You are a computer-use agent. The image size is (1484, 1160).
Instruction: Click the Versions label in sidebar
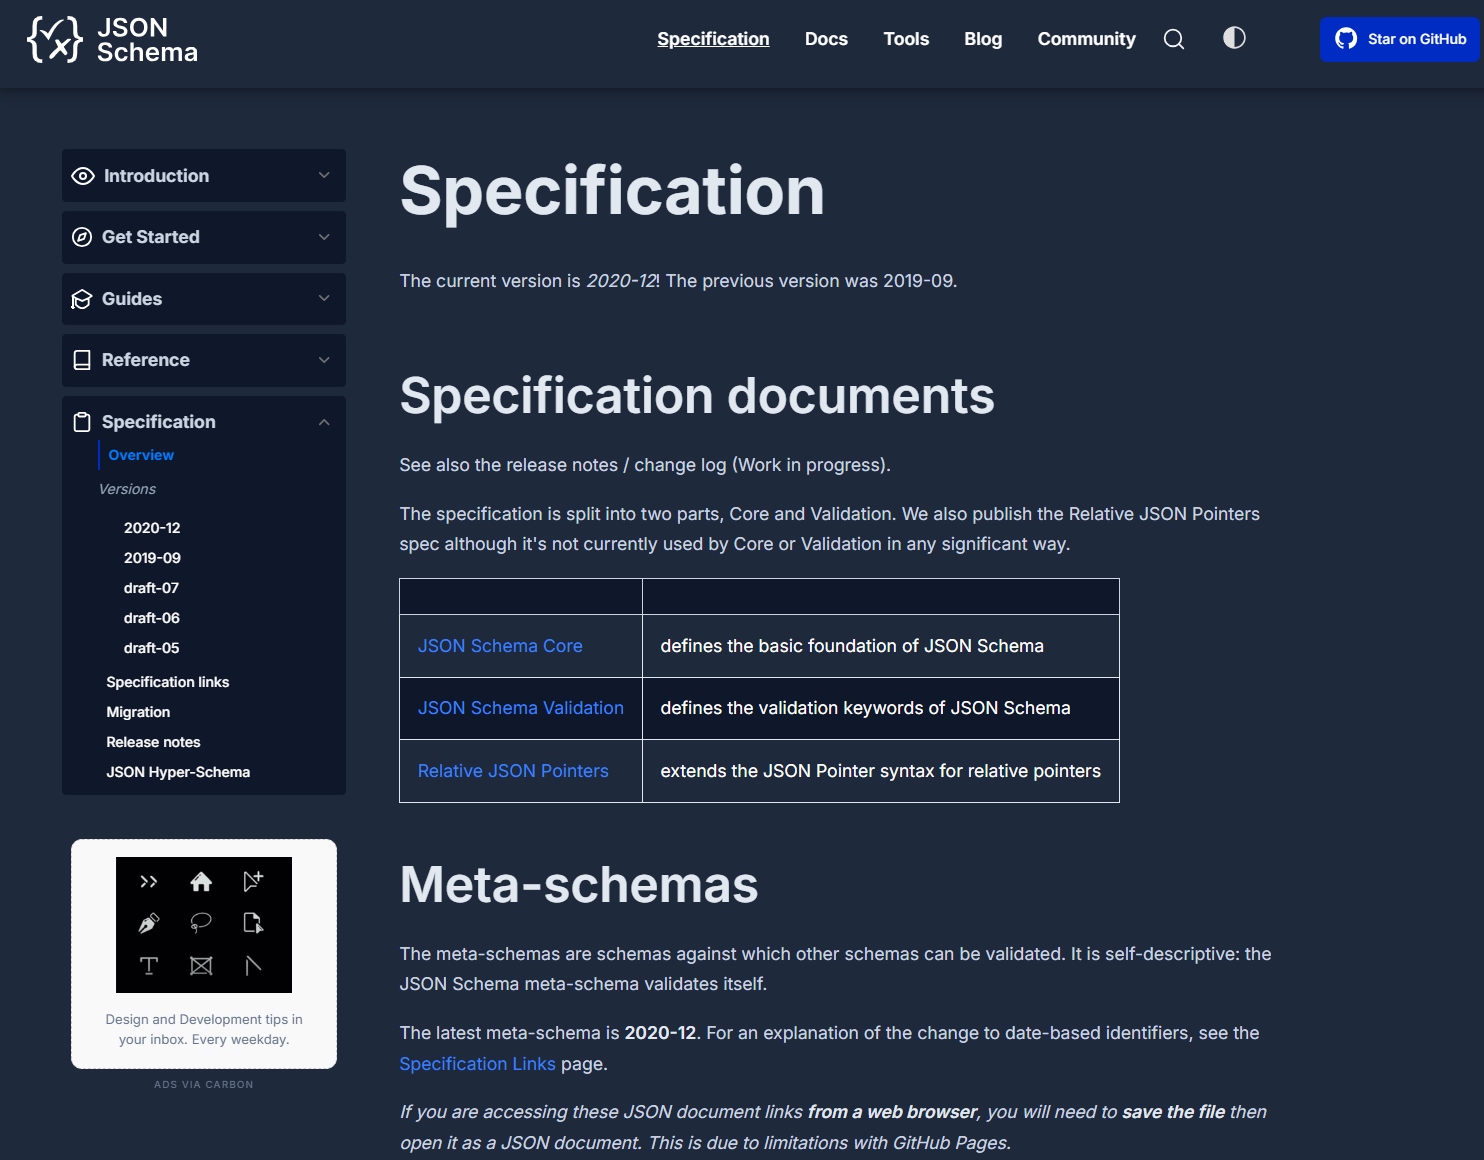(x=127, y=489)
